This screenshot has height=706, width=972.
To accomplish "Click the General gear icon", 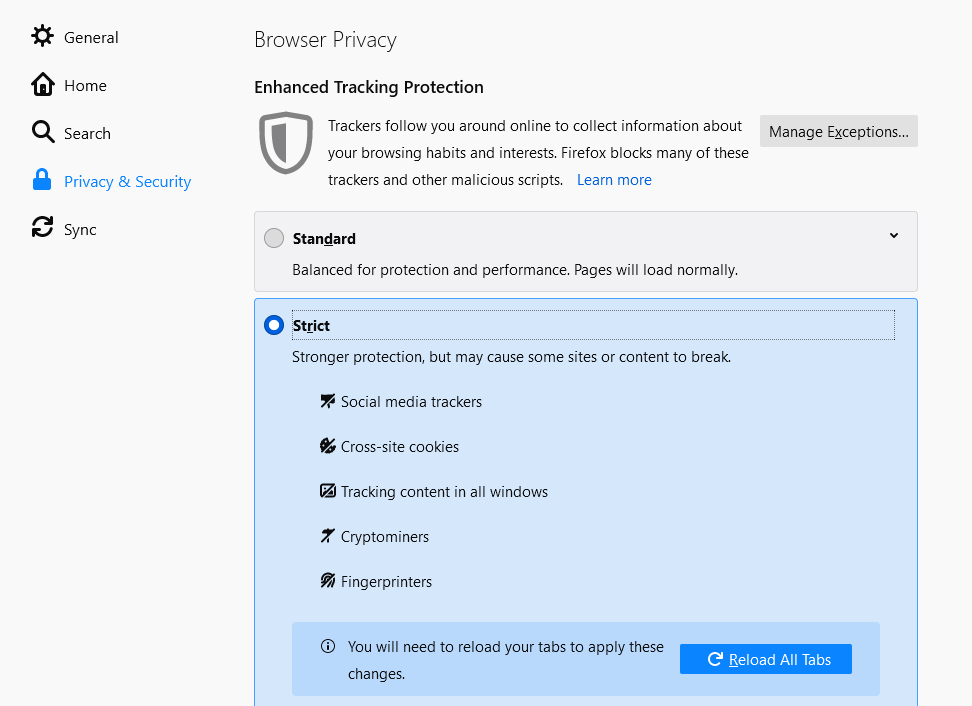I will click(42, 37).
